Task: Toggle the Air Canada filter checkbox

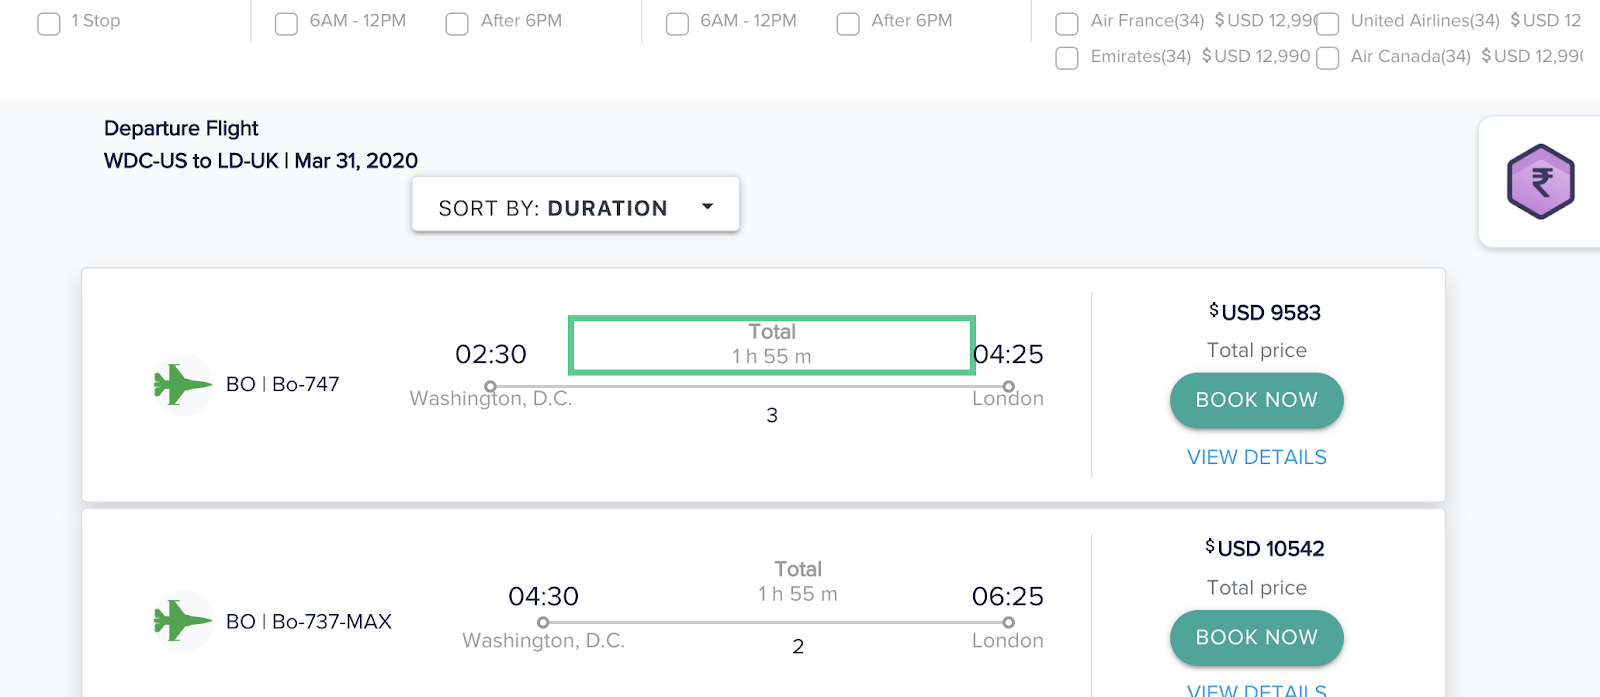Action: coord(1328,58)
